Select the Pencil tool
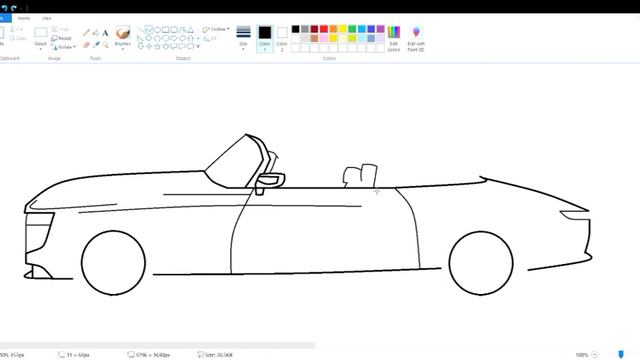This screenshot has height=360, width=640. coord(86,33)
